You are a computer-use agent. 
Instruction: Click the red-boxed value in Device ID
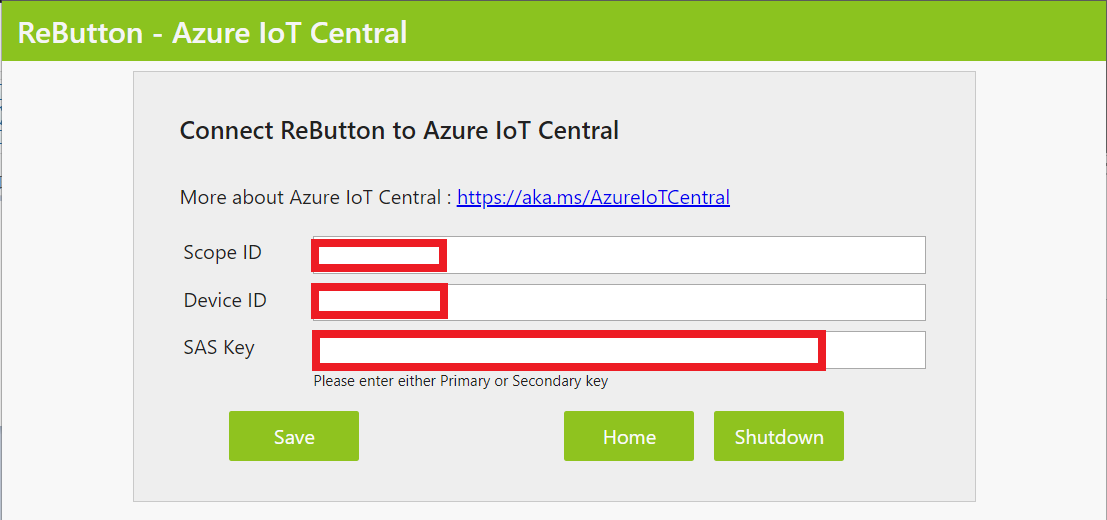(x=379, y=300)
